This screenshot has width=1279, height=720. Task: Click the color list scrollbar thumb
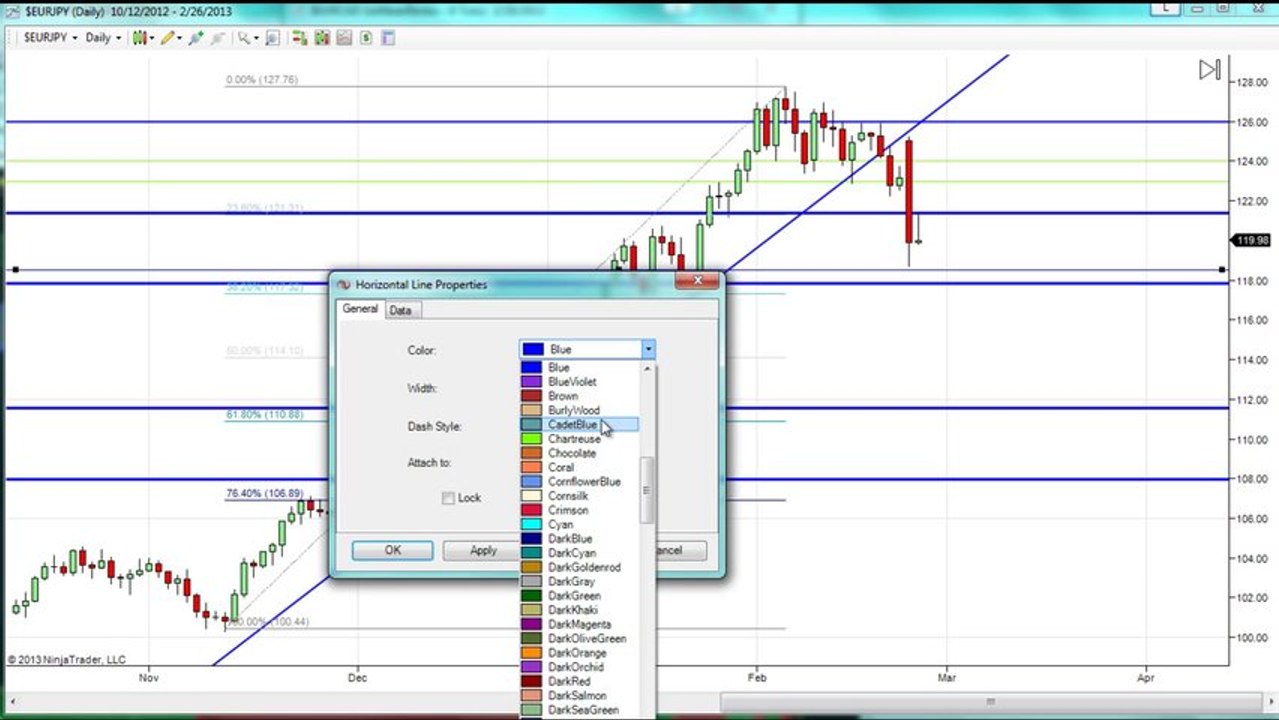[x=647, y=490]
